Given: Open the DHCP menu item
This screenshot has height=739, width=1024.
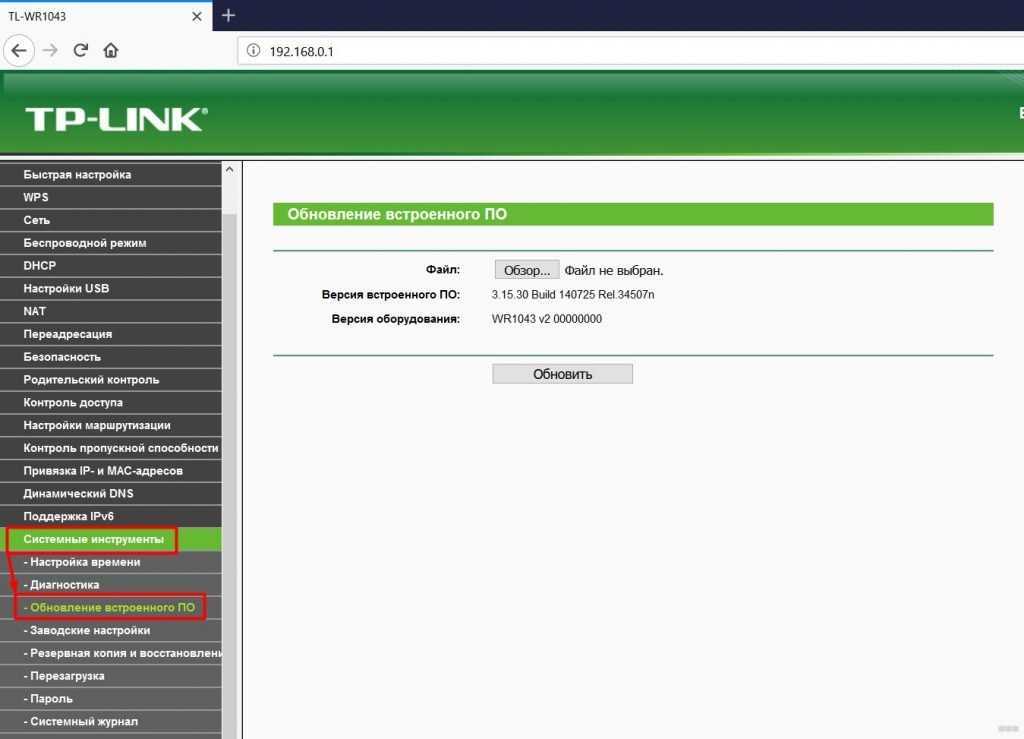Looking at the screenshot, I should 40,266.
